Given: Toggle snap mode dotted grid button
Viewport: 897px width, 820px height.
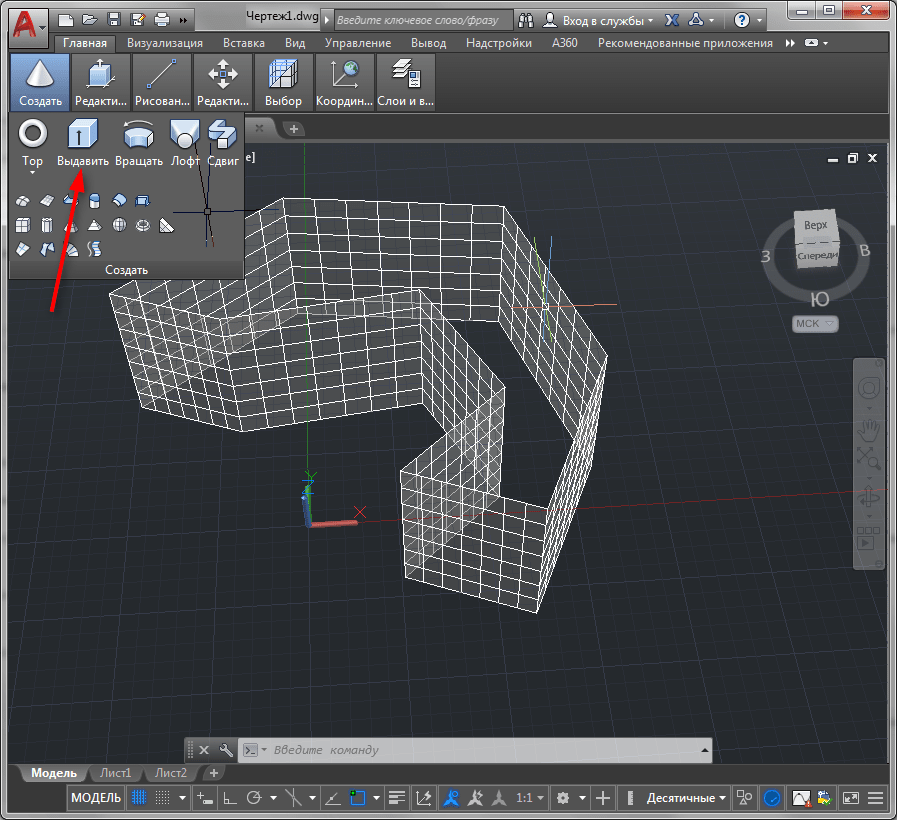Looking at the screenshot, I should [x=163, y=798].
